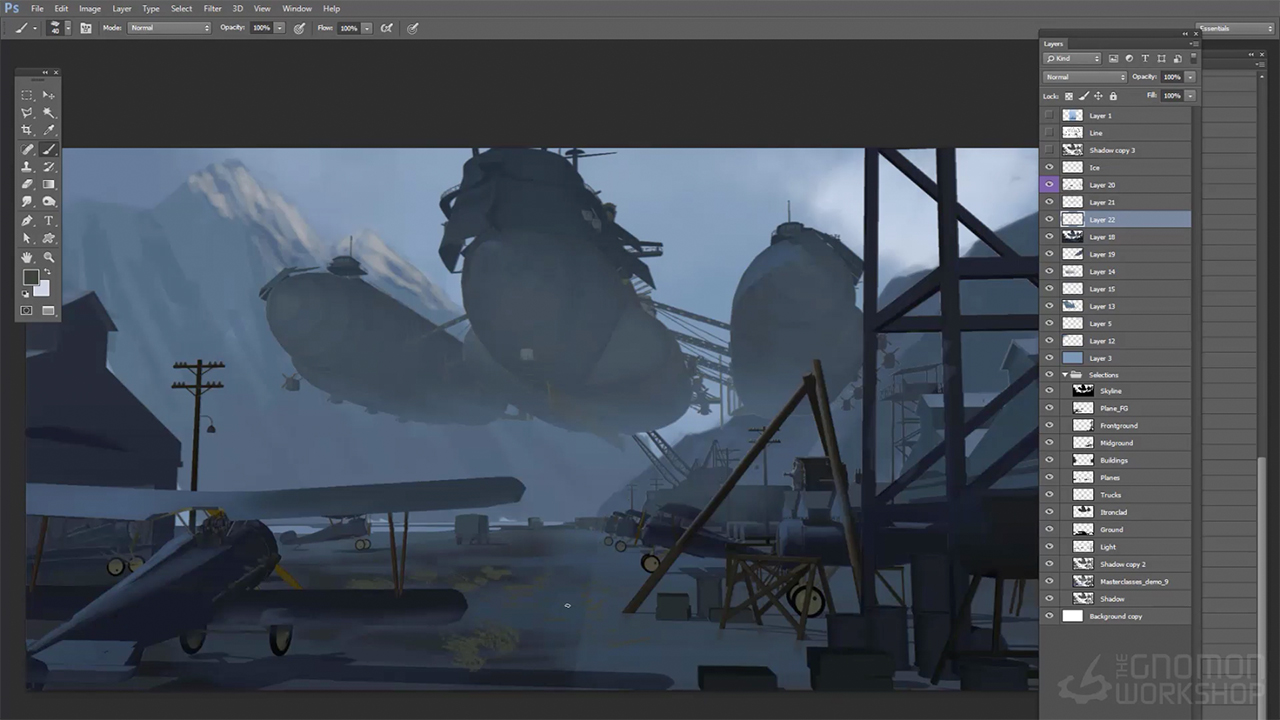Enable airbrush mode in options bar
1280x720 pixels.
click(x=386, y=28)
